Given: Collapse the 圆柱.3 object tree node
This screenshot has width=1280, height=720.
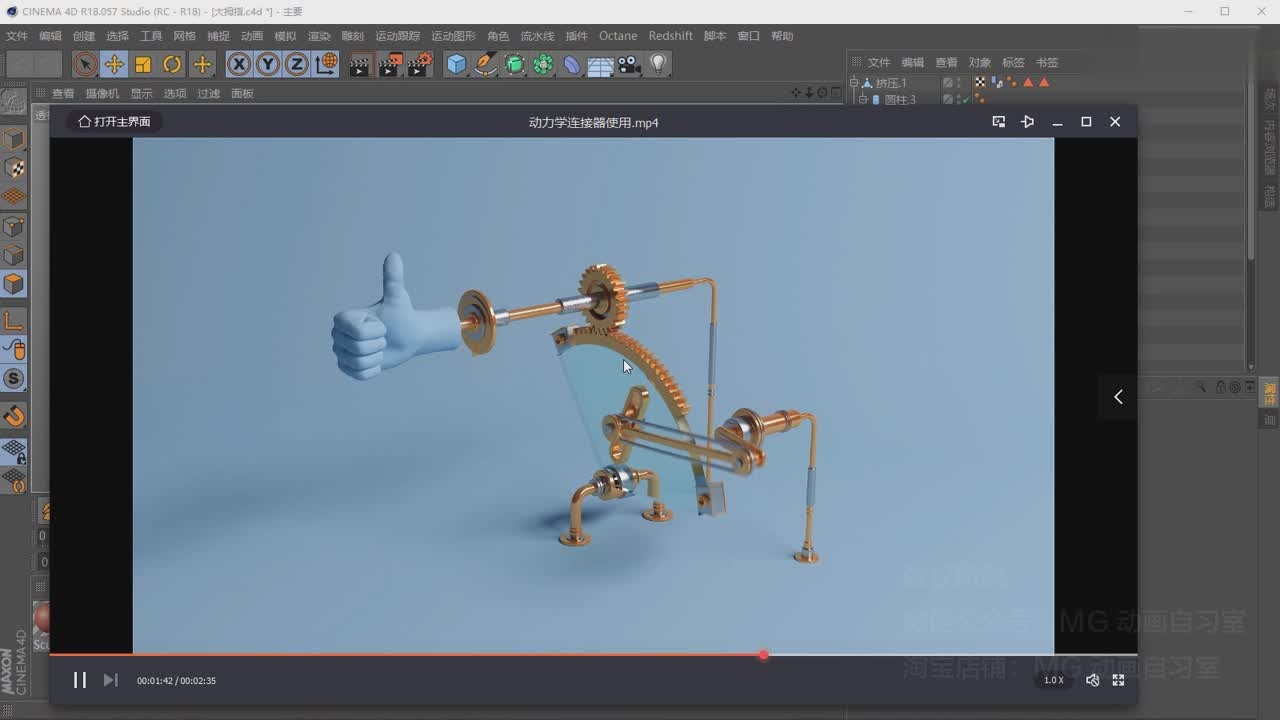Looking at the screenshot, I should 862,99.
